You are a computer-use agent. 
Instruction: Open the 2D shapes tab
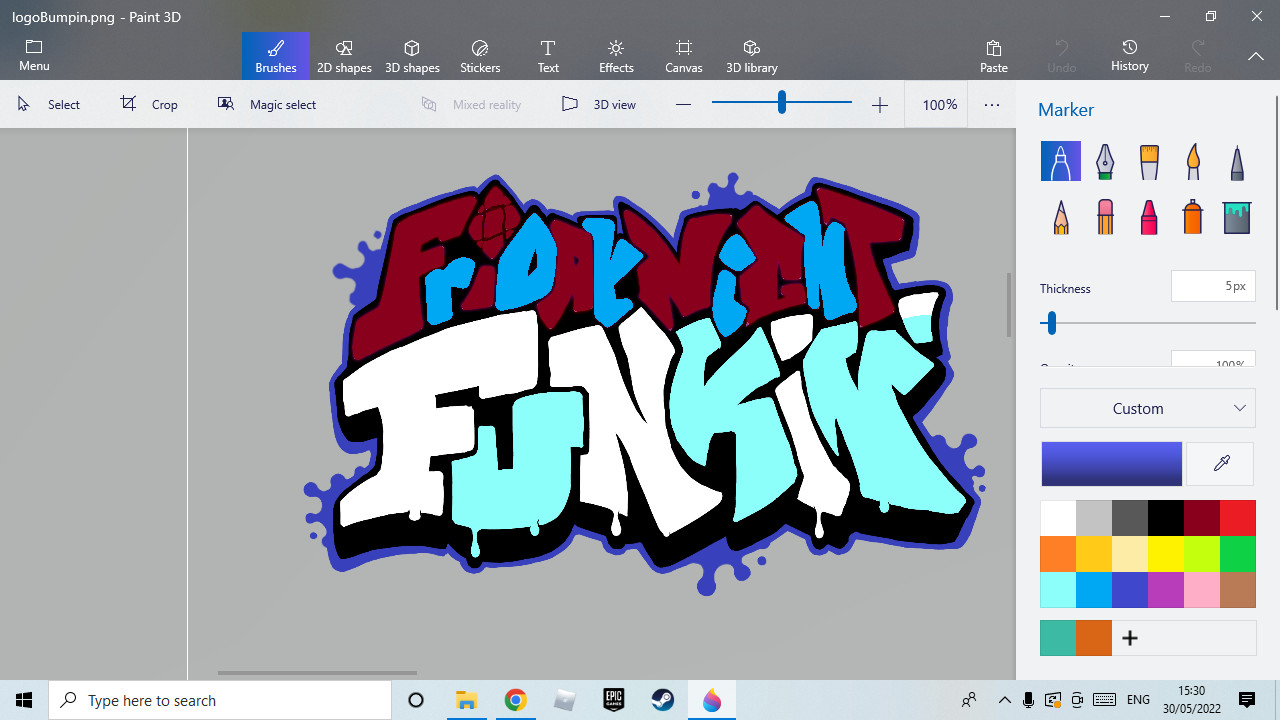(x=344, y=56)
